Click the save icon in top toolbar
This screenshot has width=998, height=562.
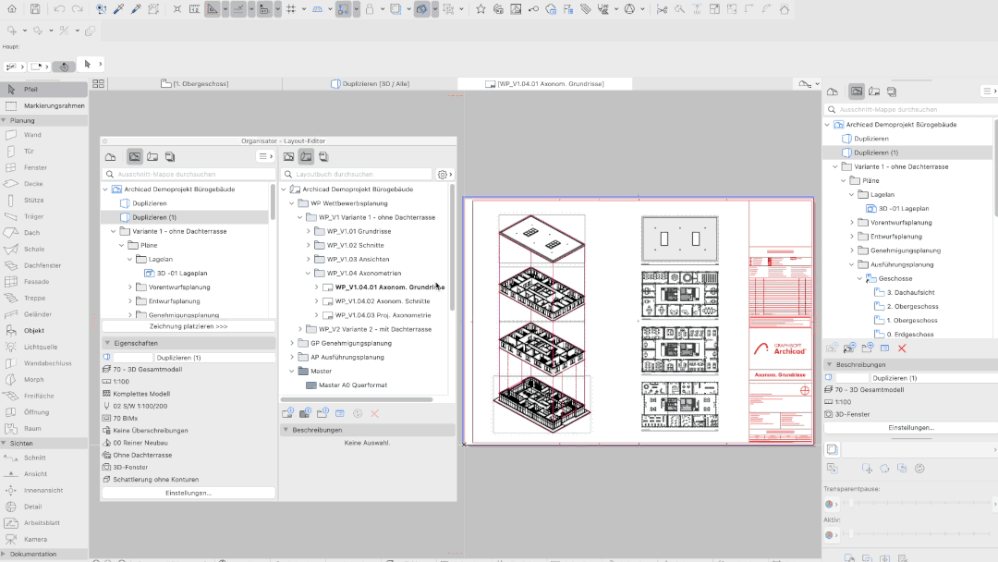pos(35,9)
